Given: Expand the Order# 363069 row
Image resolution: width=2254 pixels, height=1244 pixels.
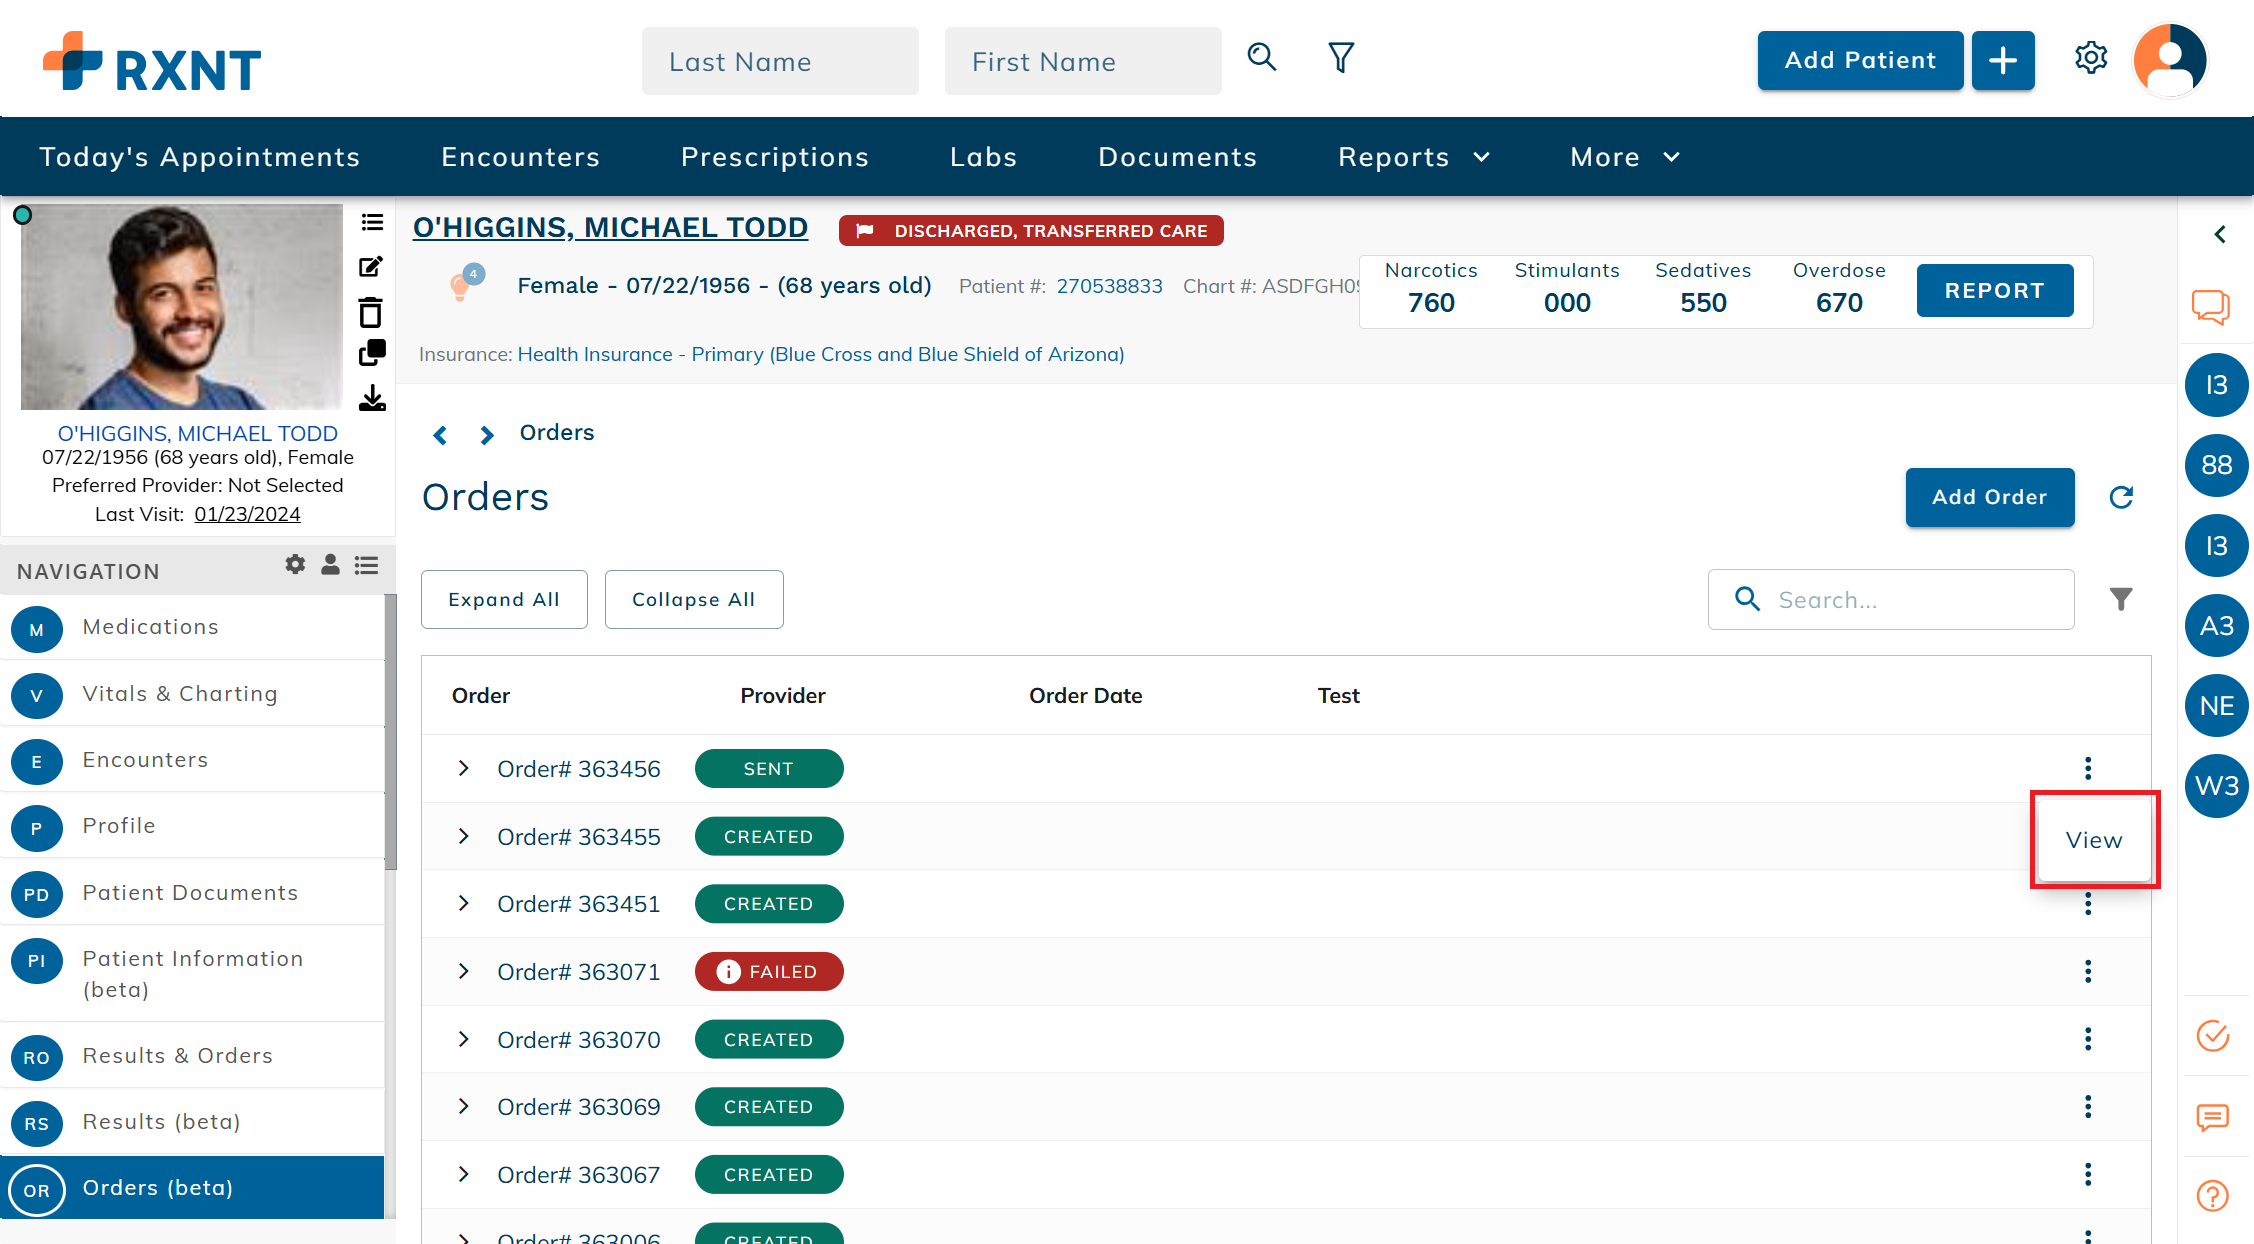Looking at the screenshot, I should 463,1106.
